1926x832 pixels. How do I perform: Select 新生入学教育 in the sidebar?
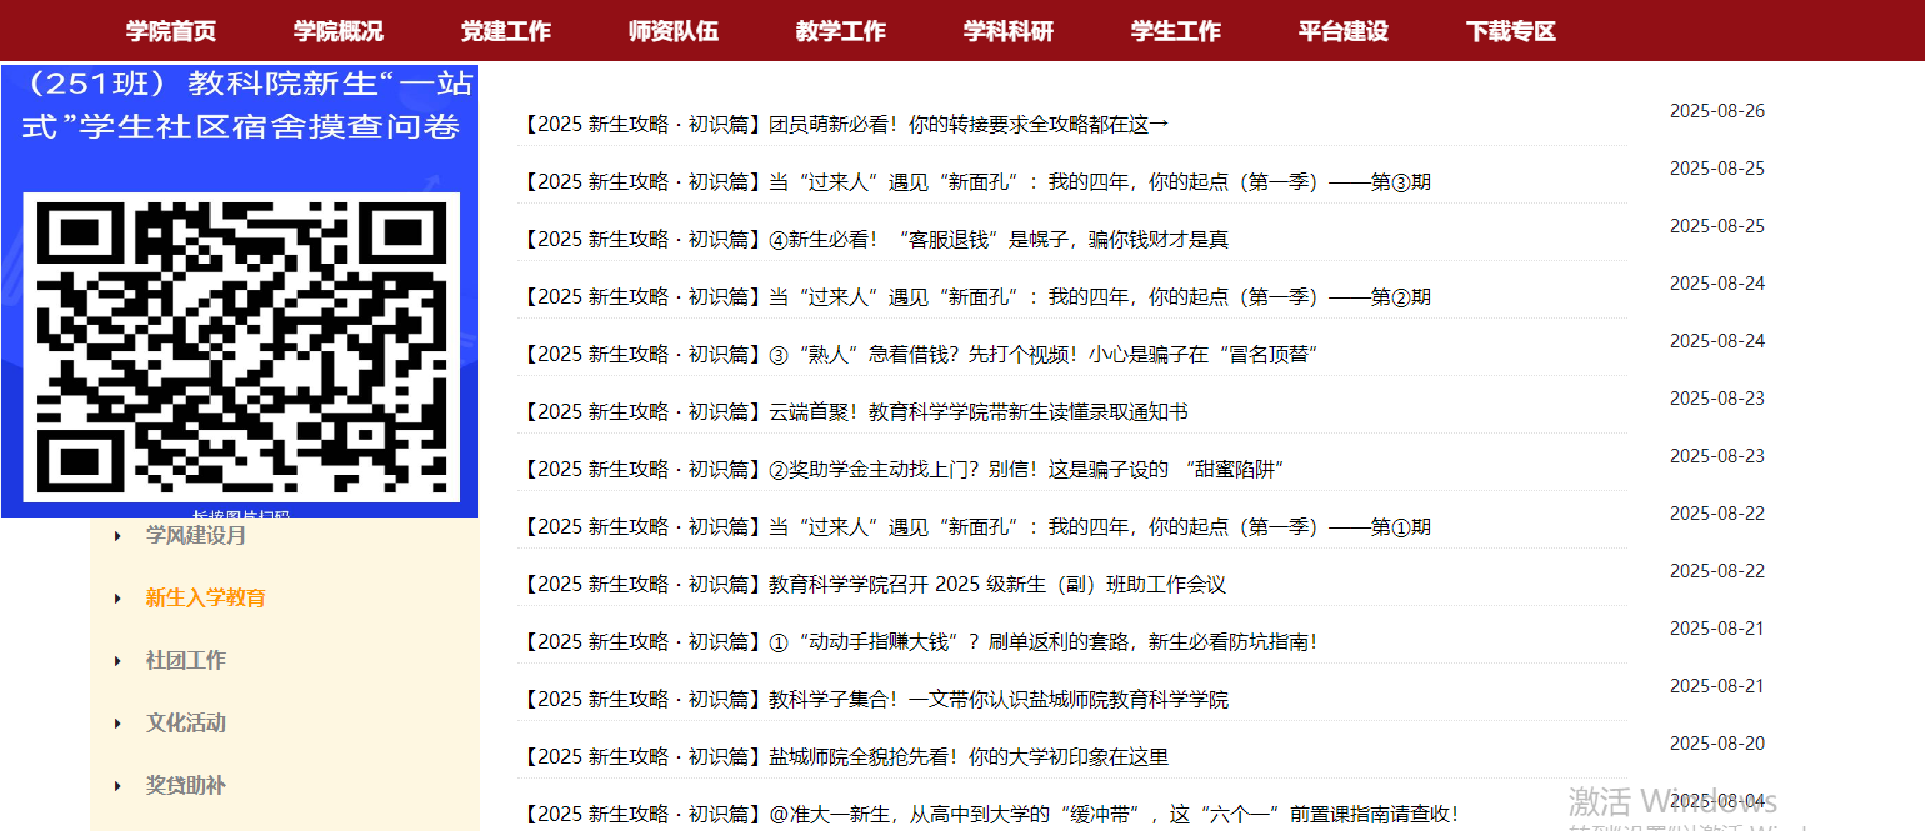point(205,598)
